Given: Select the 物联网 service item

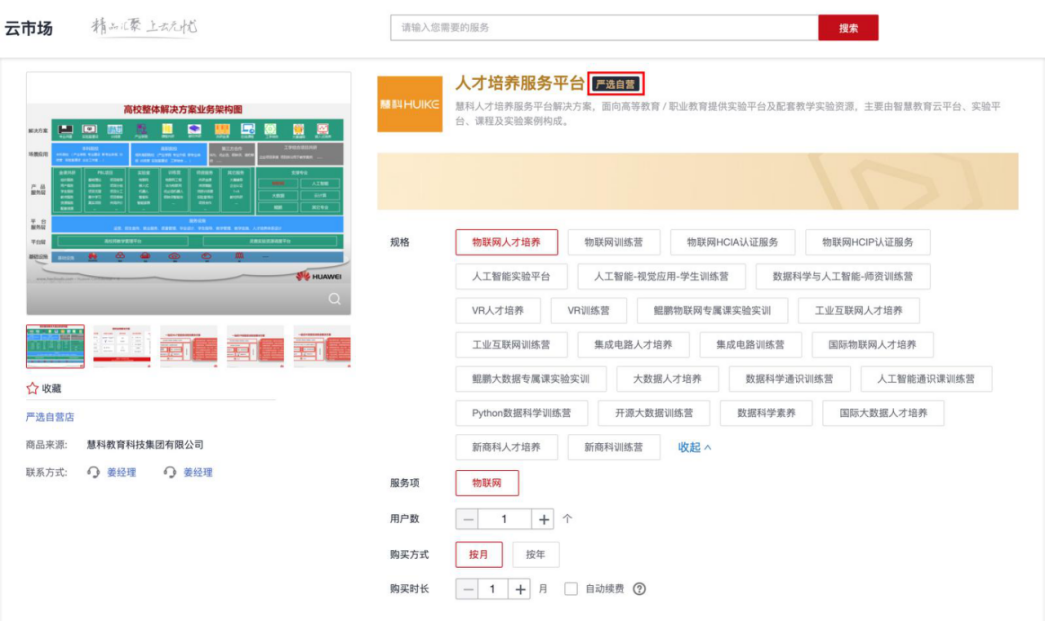Looking at the screenshot, I should point(487,483).
